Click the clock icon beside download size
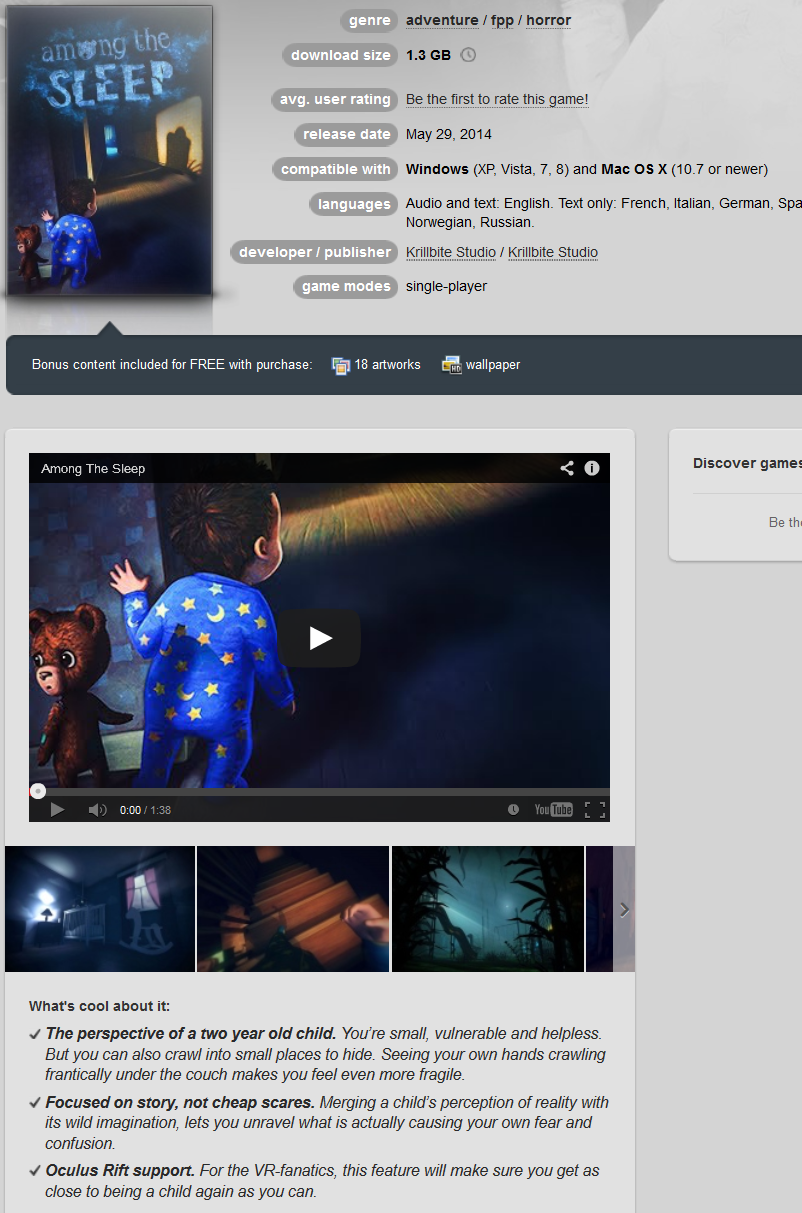802x1213 pixels. tap(468, 55)
